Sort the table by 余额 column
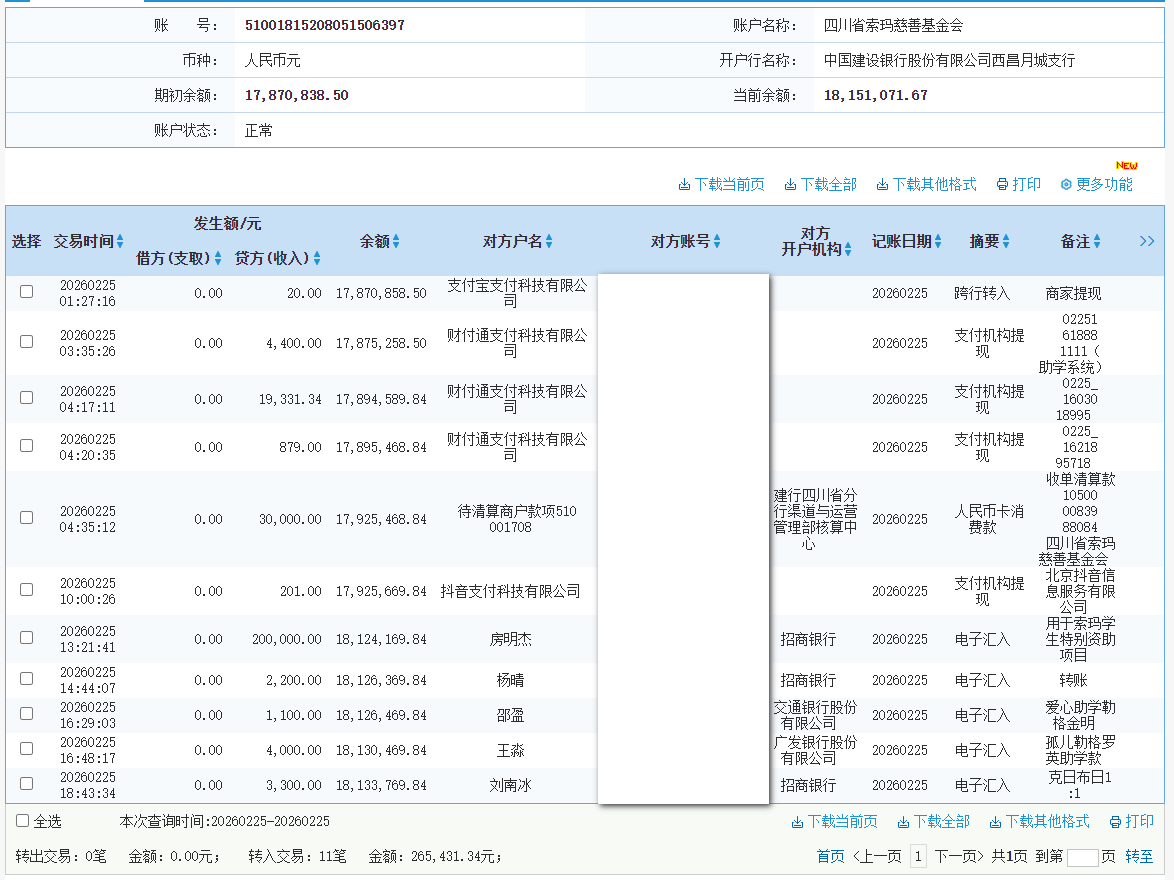The image size is (1174, 880). (x=396, y=240)
